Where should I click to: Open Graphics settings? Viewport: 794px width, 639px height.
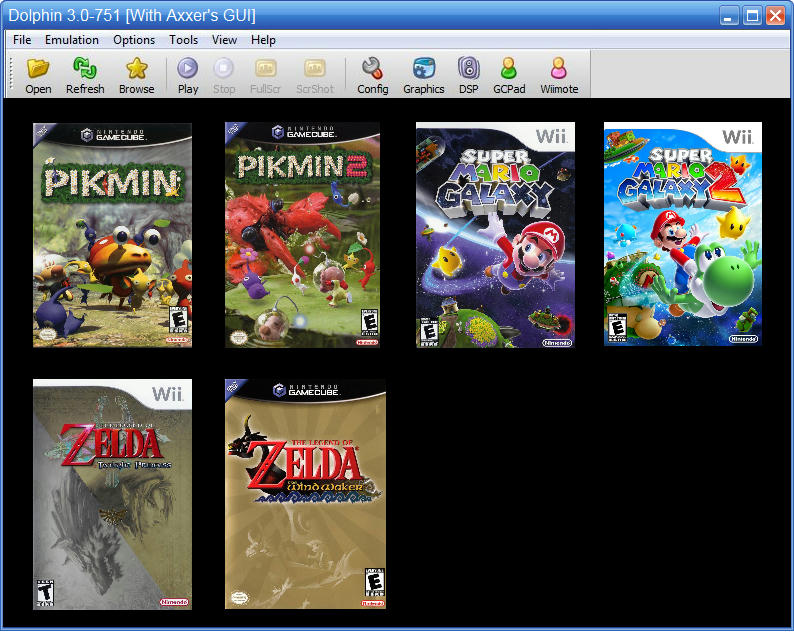[423, 75]
